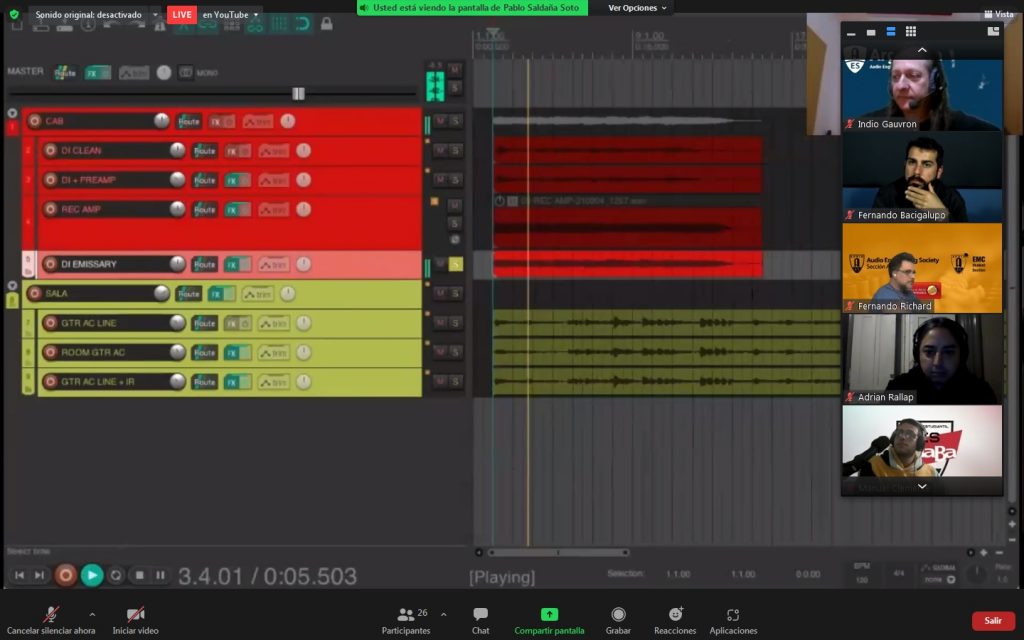This screenshot has height=640, width=1024.
Task: Arm the DI CLEAN track for recording
Action: (50, 151)
